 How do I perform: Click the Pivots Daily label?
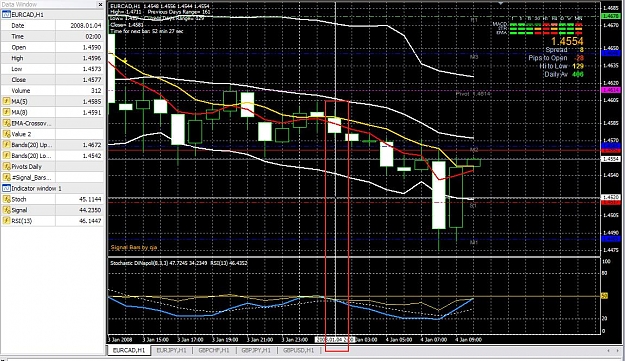click(26, 167)
